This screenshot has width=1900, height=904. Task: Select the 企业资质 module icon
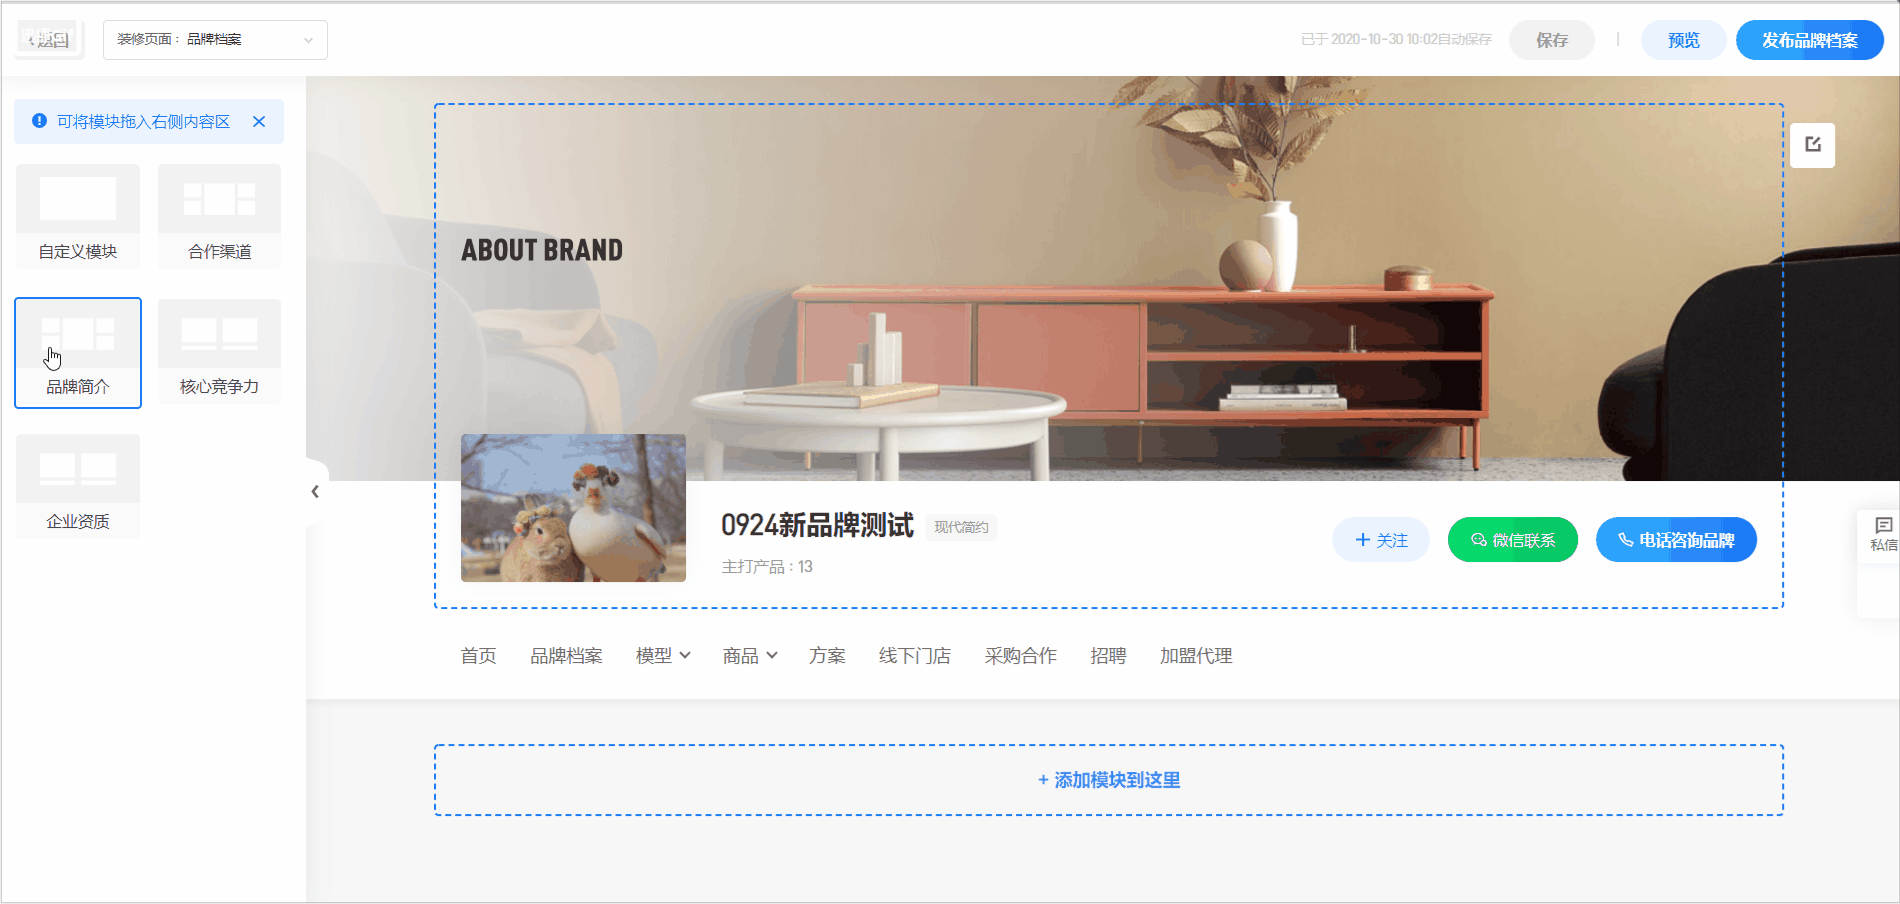[x=78, y=470]
